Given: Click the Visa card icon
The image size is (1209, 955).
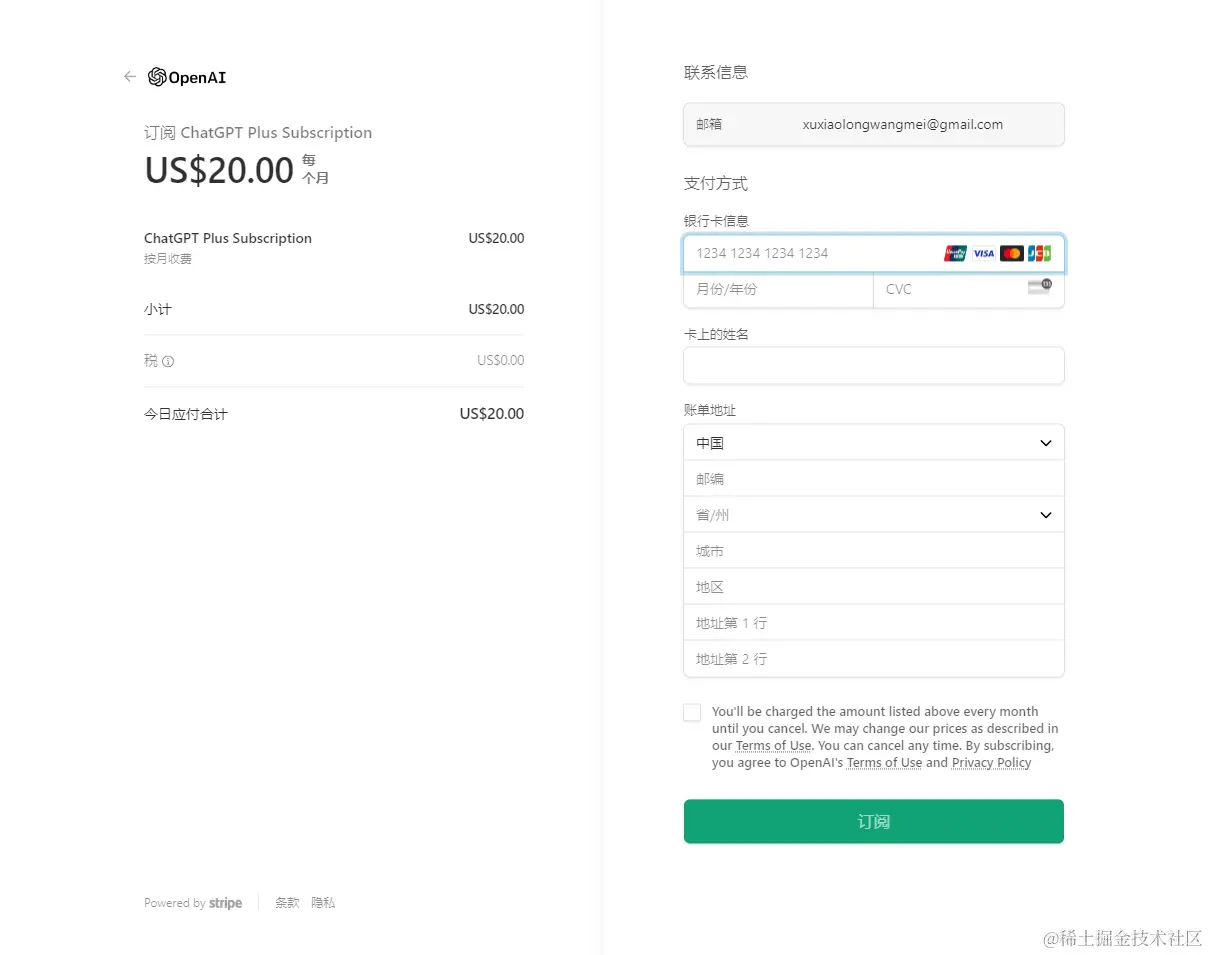Looking at the screenshot, I should tap(983, 253).
